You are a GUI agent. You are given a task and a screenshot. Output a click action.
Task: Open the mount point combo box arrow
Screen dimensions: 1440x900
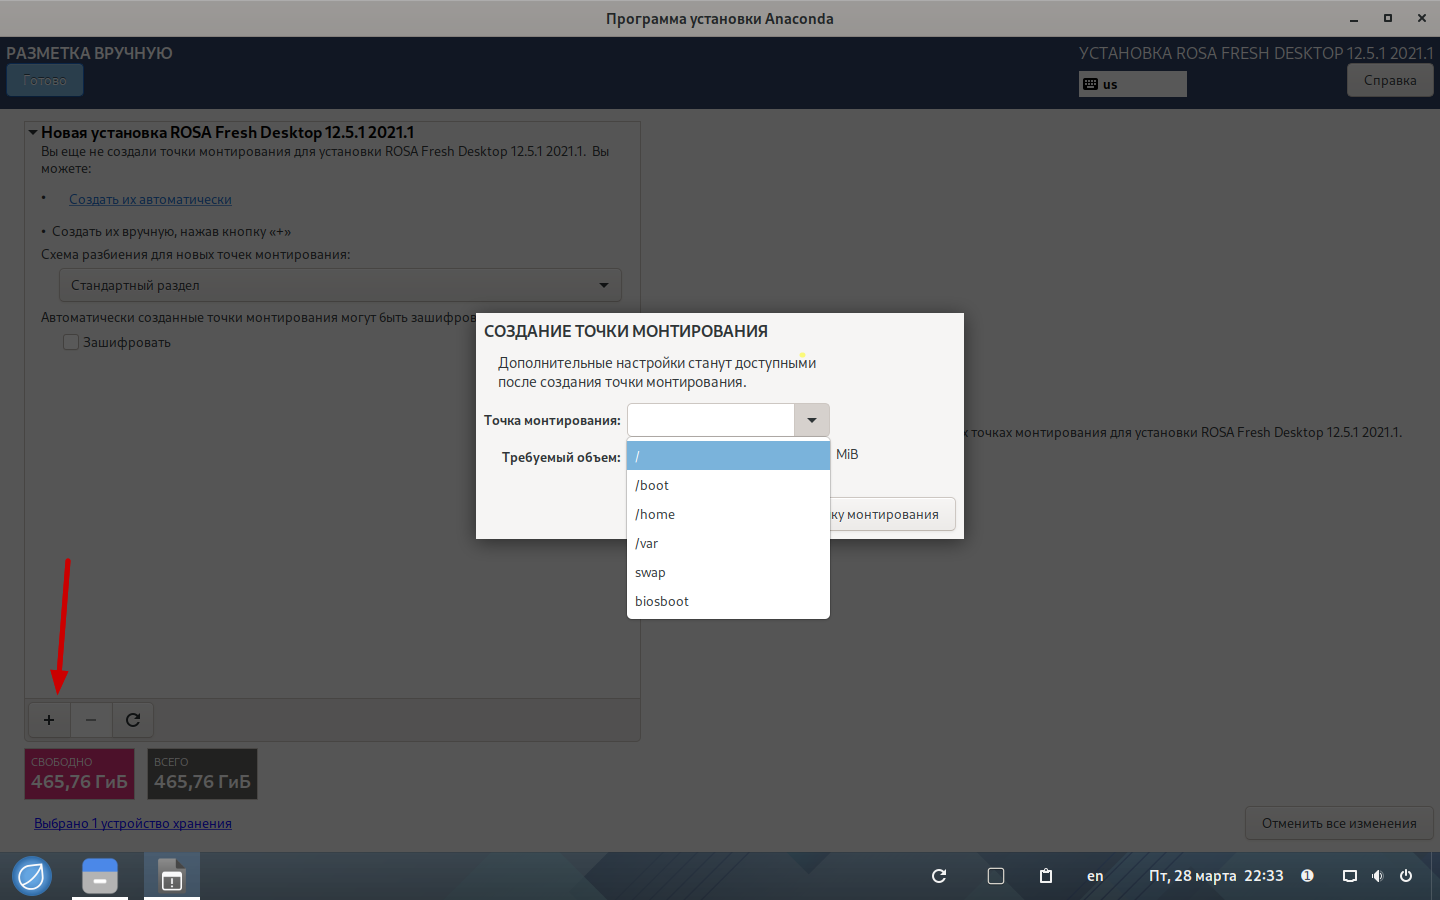(x=812, y=420)
